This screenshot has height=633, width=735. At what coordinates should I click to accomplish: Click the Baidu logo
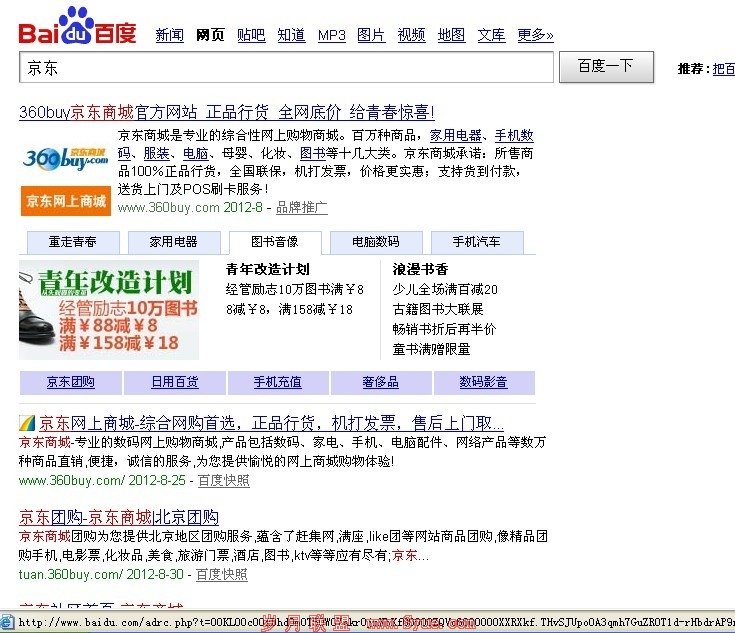pyautogui.click(x=77, y=26)
